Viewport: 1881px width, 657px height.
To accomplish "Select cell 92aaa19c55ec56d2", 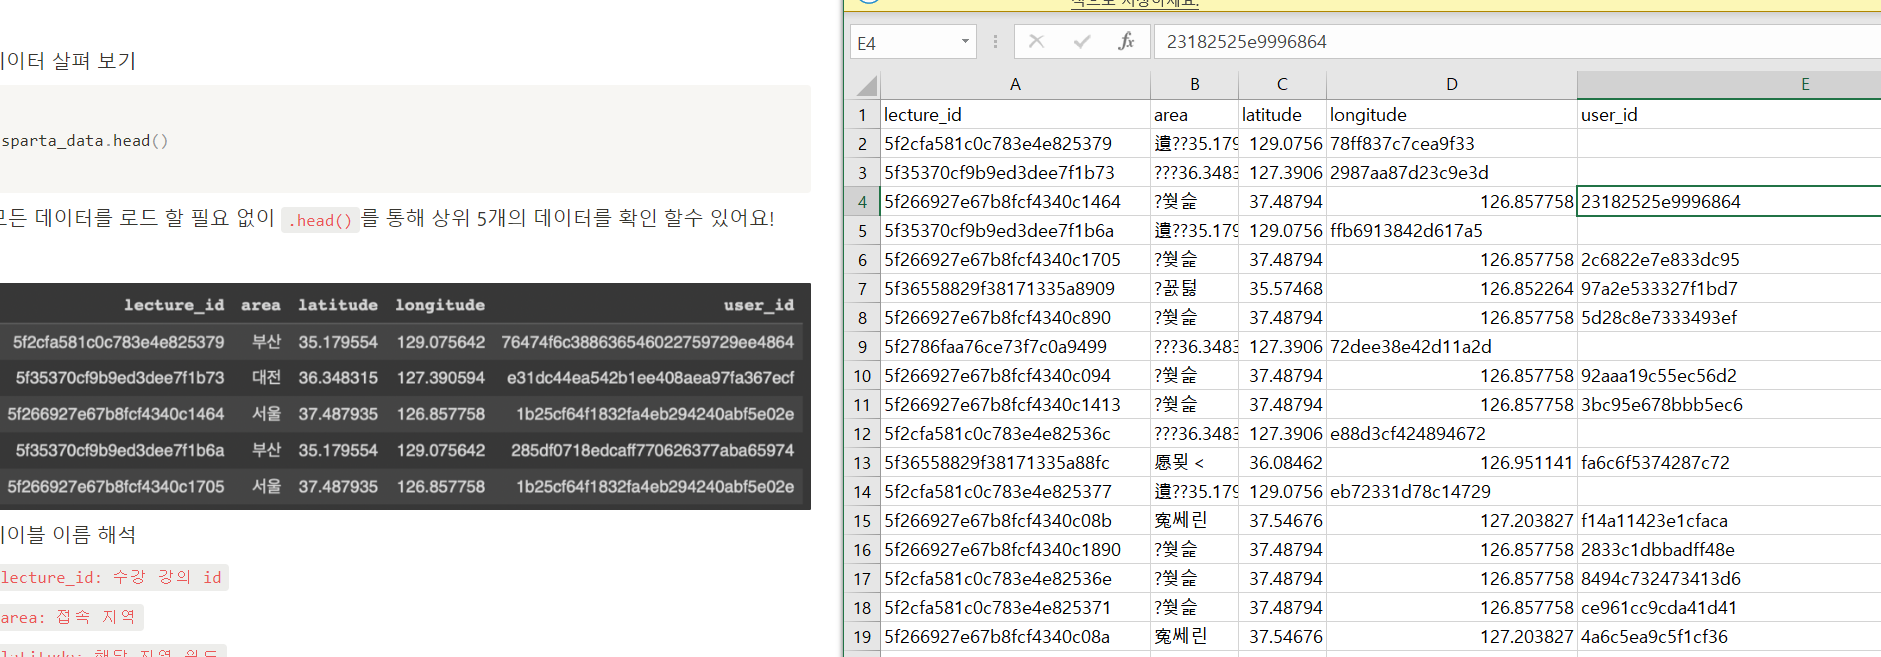I will coord(1729,376).
